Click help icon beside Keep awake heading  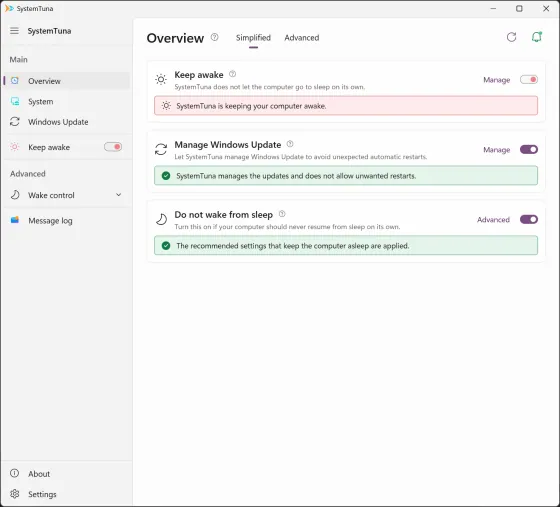tap(232, 74)
